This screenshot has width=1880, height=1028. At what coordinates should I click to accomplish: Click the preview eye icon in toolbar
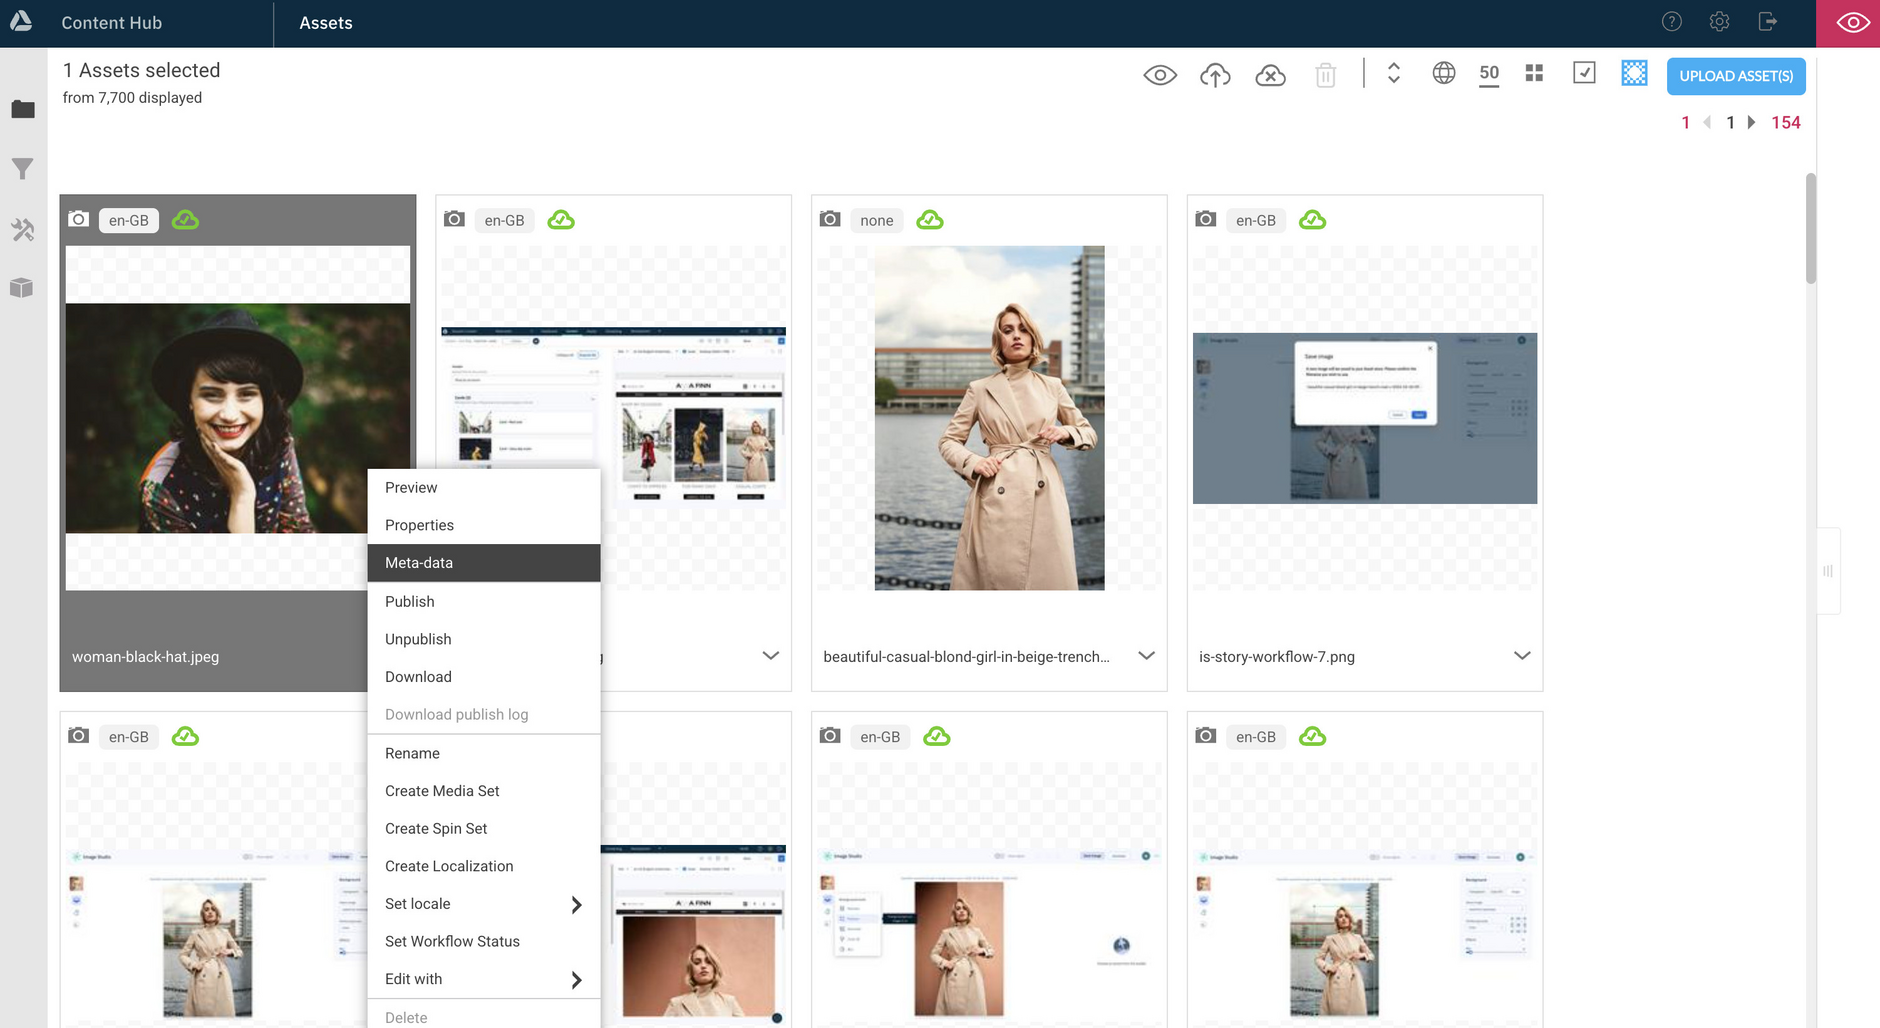pos(1160,75)
